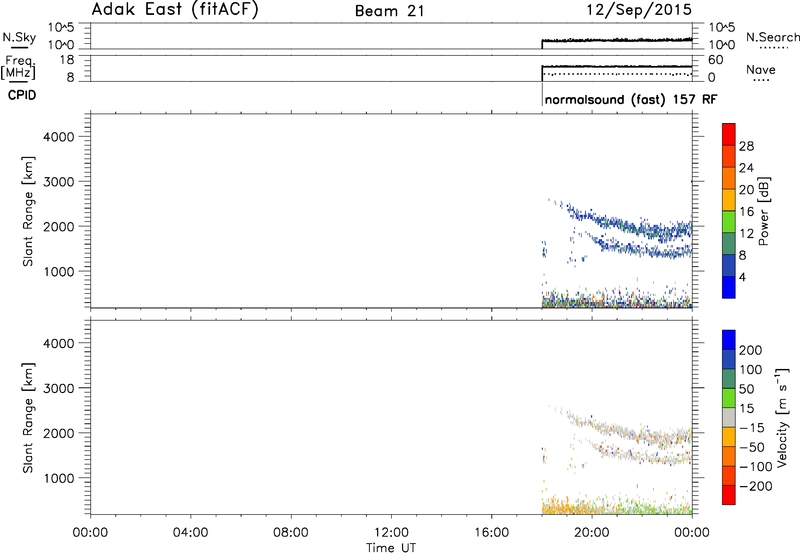Click the power panel 'Slant Range [km]' label
The width and height of the screenshot is (800, 554).
pos(28,211)
